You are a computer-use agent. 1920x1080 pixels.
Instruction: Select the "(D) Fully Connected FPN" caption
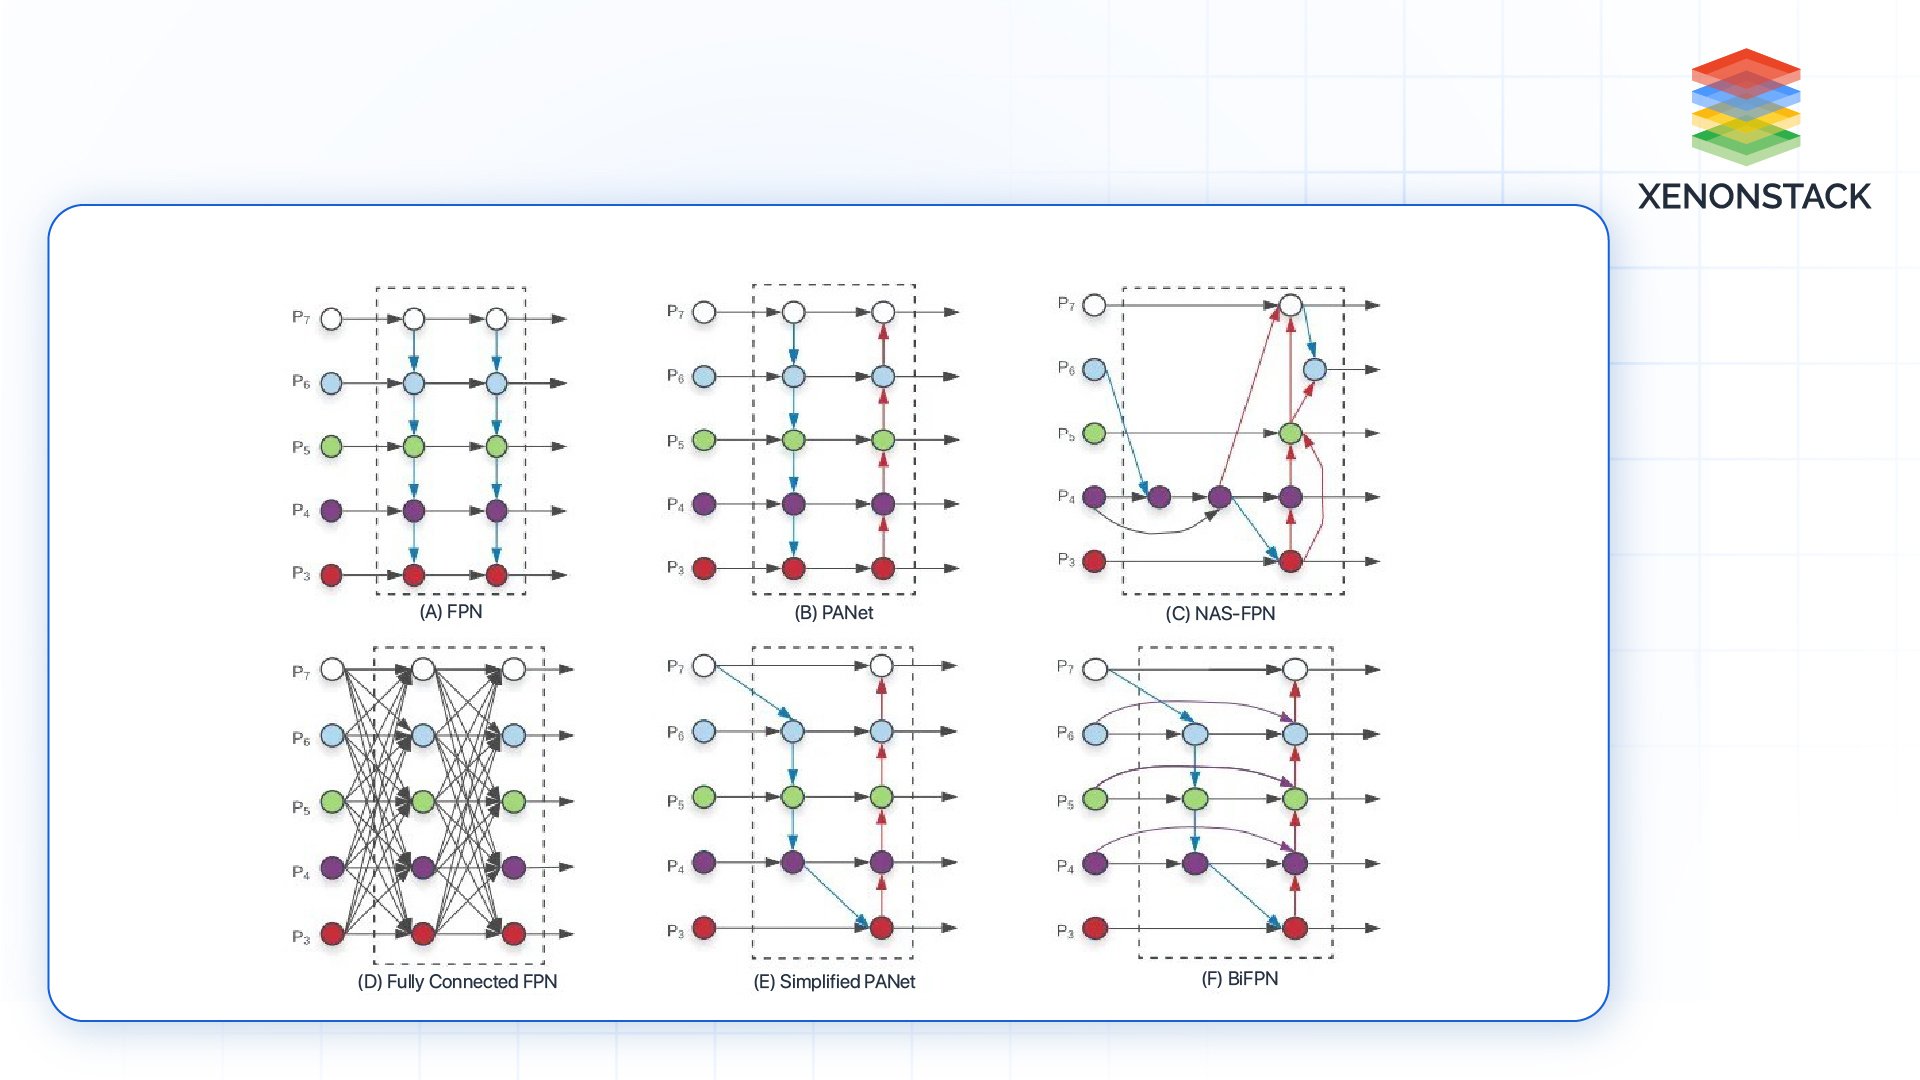tap(457, 982)
